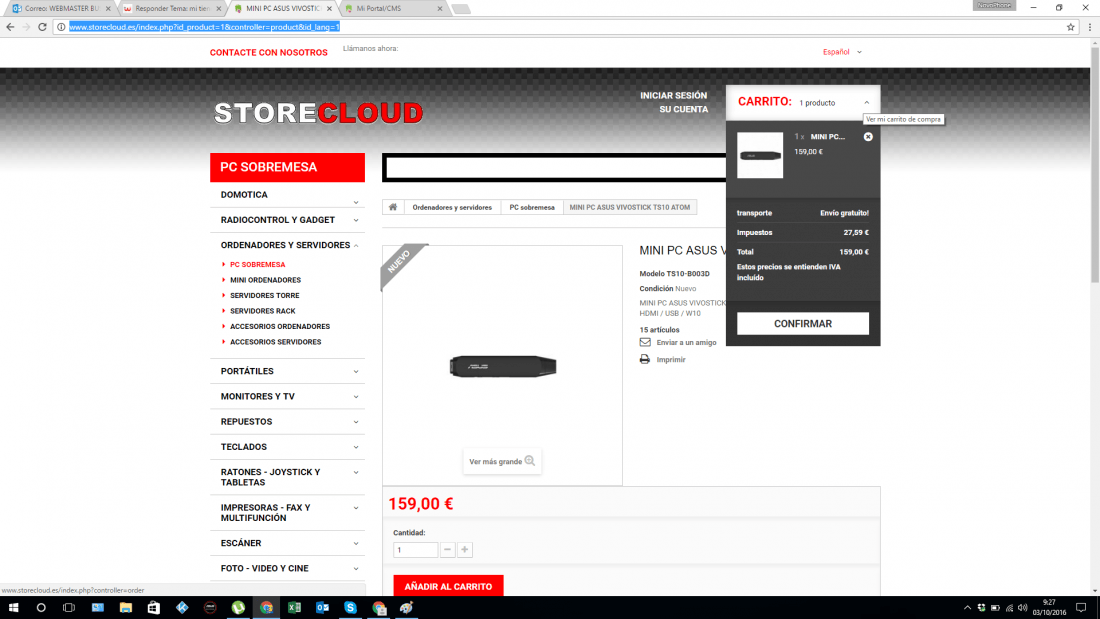Open Chrome menu three dots
The image size is (1100, 619).
coord(1089,27)
